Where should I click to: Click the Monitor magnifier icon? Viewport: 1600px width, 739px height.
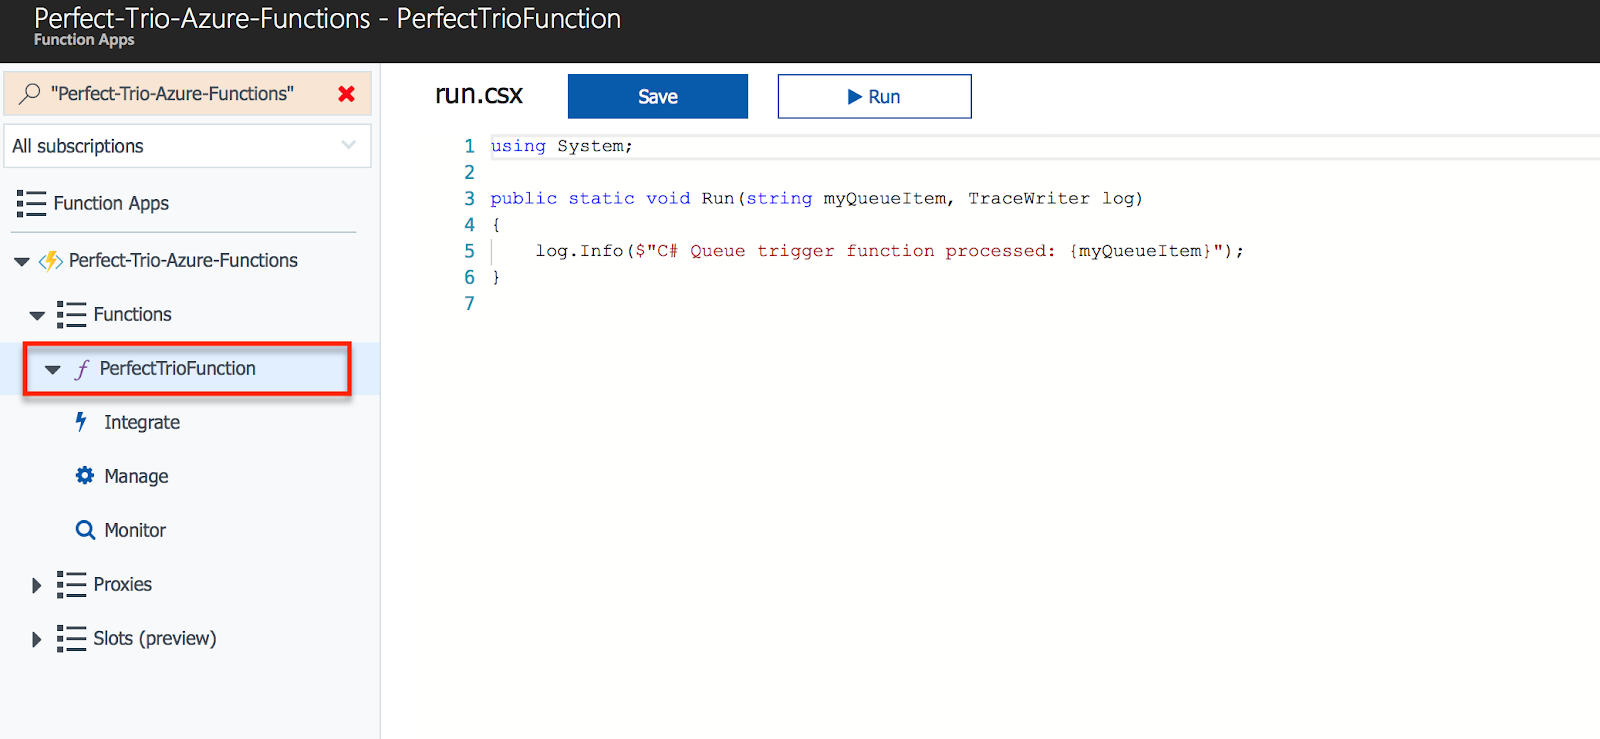(86, 530)
